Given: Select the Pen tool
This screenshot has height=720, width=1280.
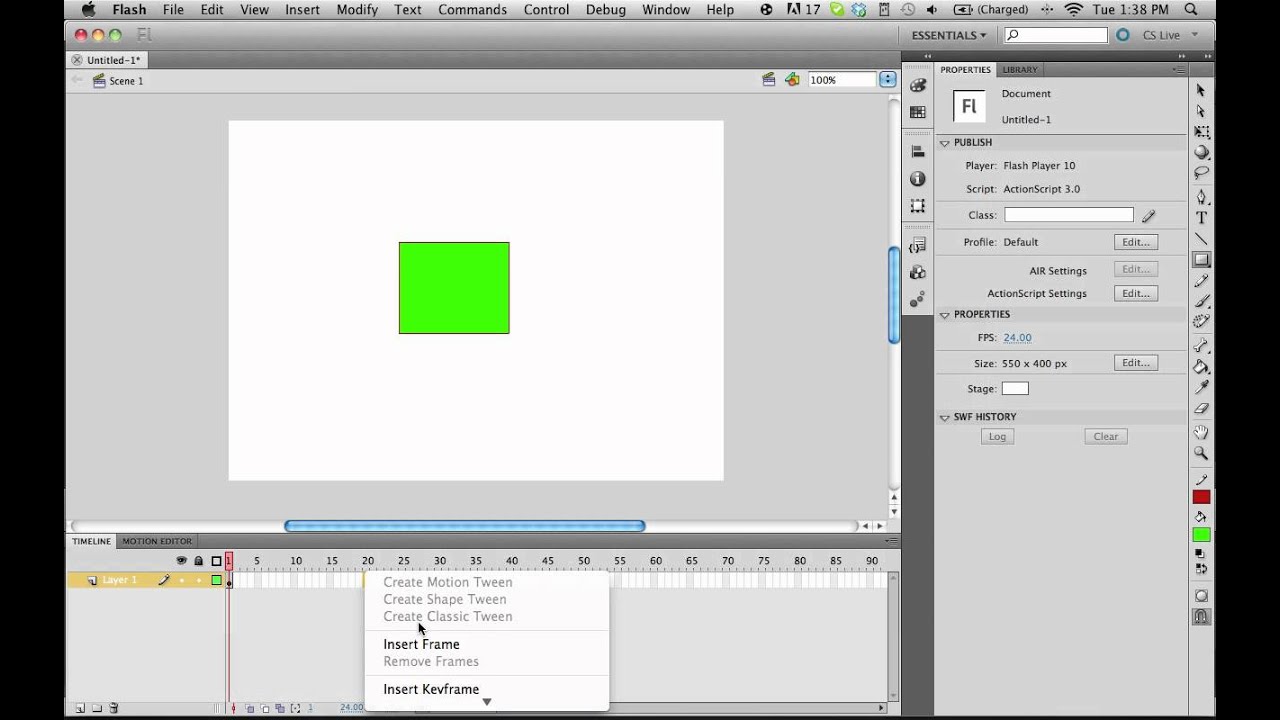Looking at the screenshot, I should (x=1201, y=197).
